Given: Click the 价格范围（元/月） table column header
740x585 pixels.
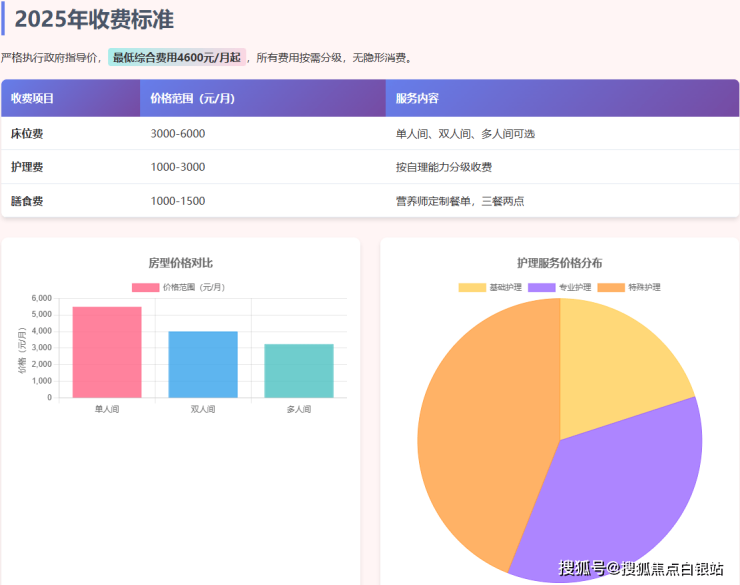Looking at the screenshot, I should [x=192, y=99].
